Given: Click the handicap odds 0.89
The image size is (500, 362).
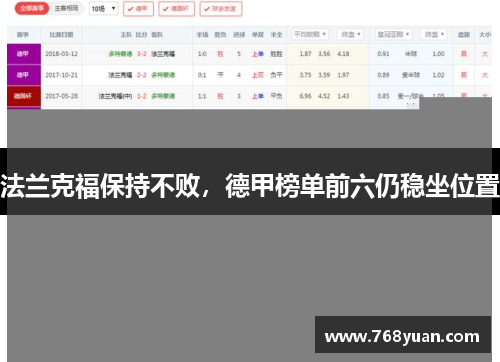Looking at the screenshot, I should [x=383, y=75].
